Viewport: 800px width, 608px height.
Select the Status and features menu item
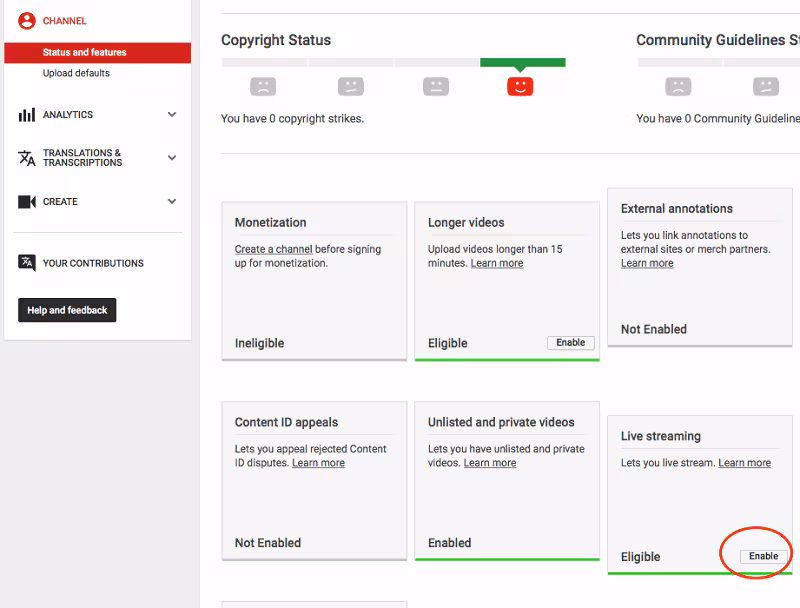coord(84,52)
